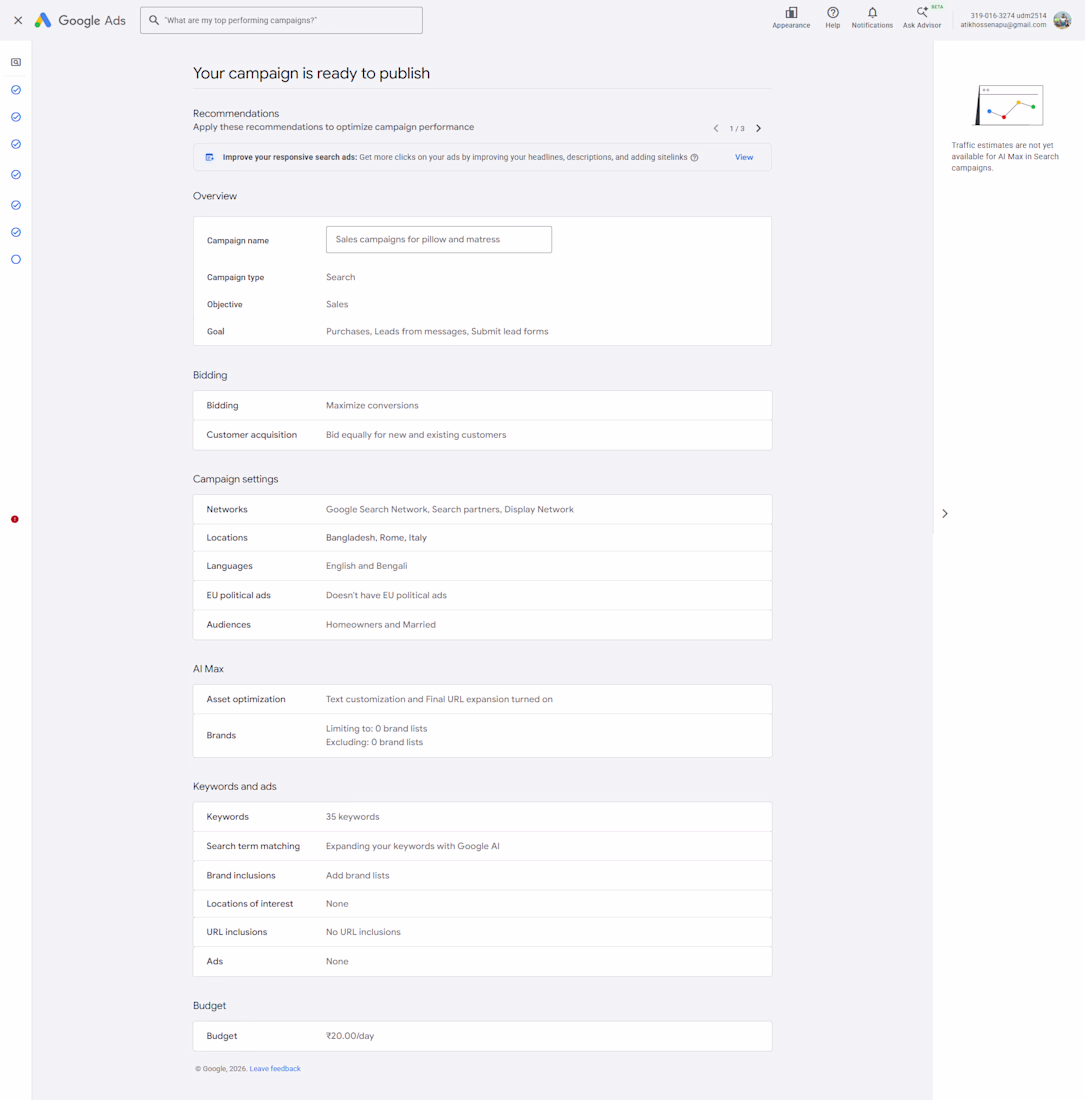Image resolution: width=1085 pixels, height=1100 pixels.
Task: Open the top overview icon in the left step rail
Action: 16,62
